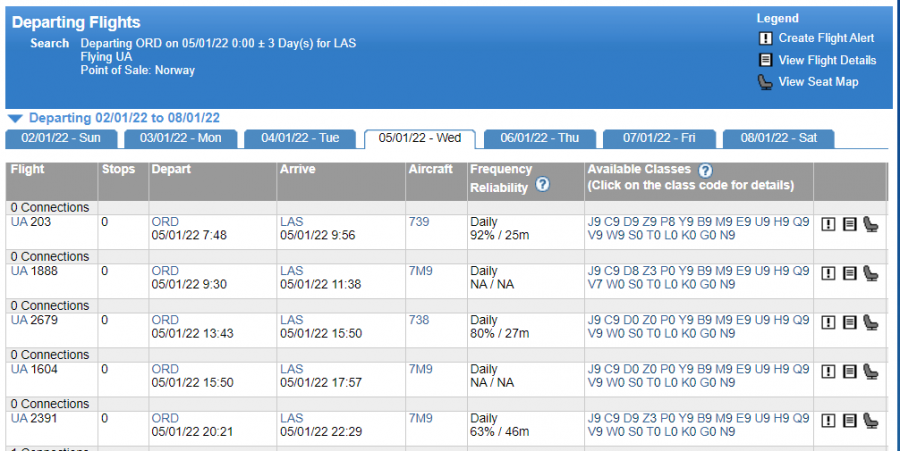Open the UA link for flight 2679

pos(19,320)
